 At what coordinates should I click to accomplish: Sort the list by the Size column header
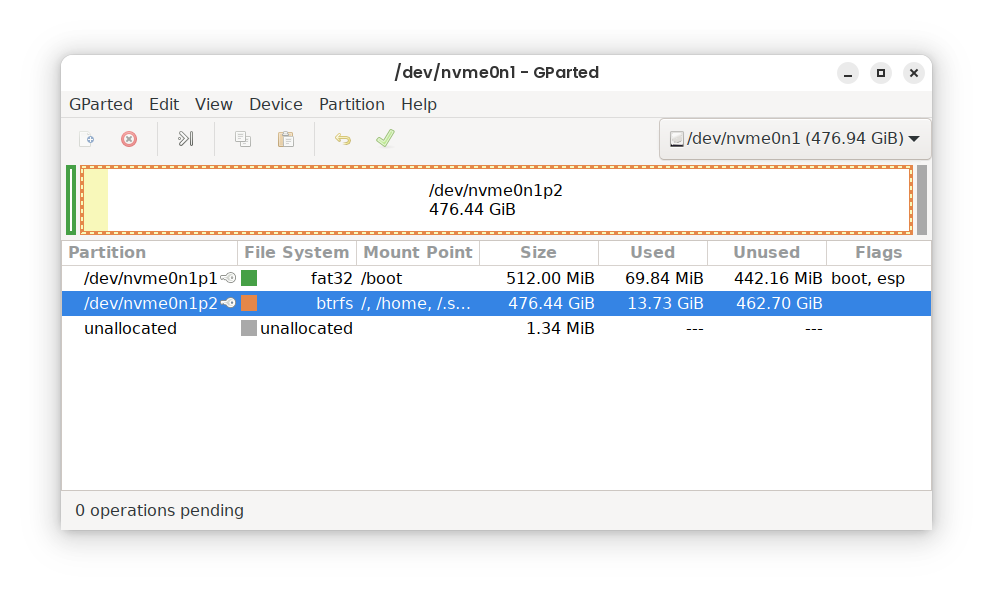(x=538, y=253)
